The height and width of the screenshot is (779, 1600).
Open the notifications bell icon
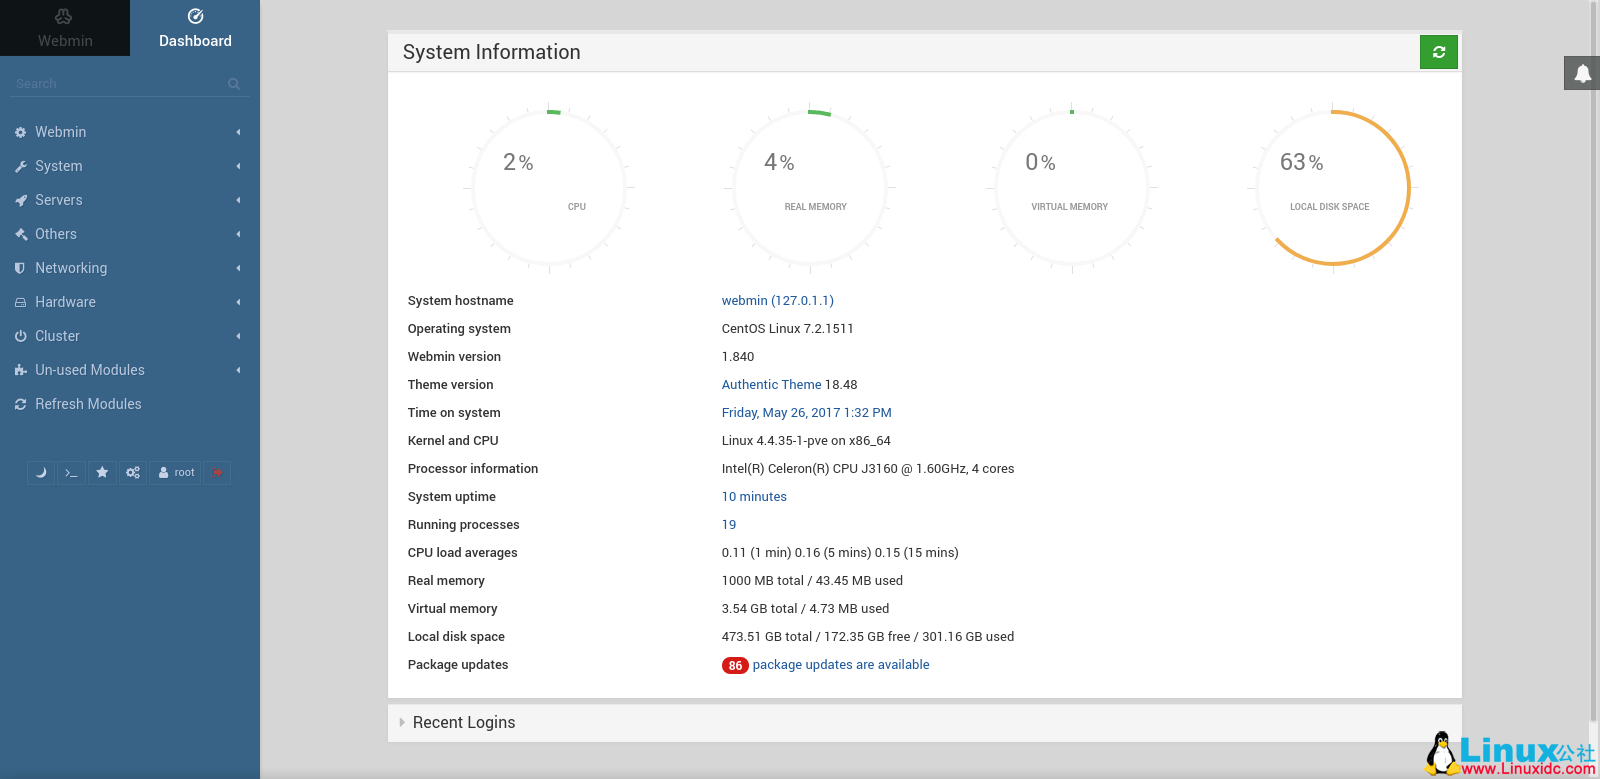(1582, 73)
